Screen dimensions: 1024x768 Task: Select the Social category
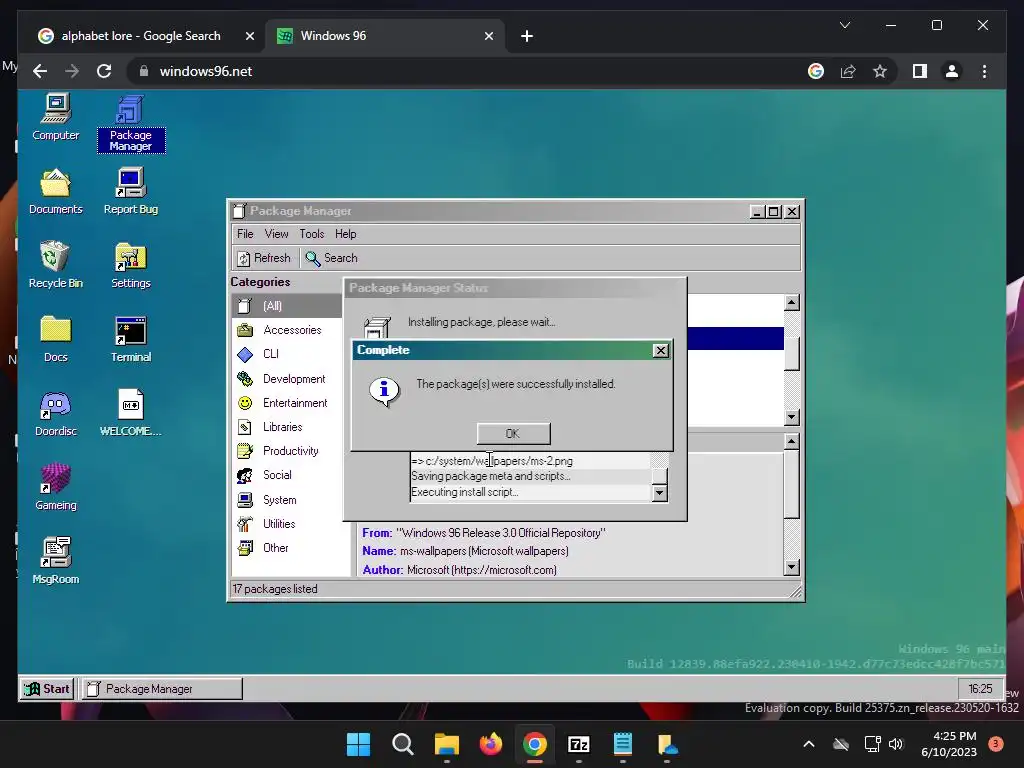287,475
